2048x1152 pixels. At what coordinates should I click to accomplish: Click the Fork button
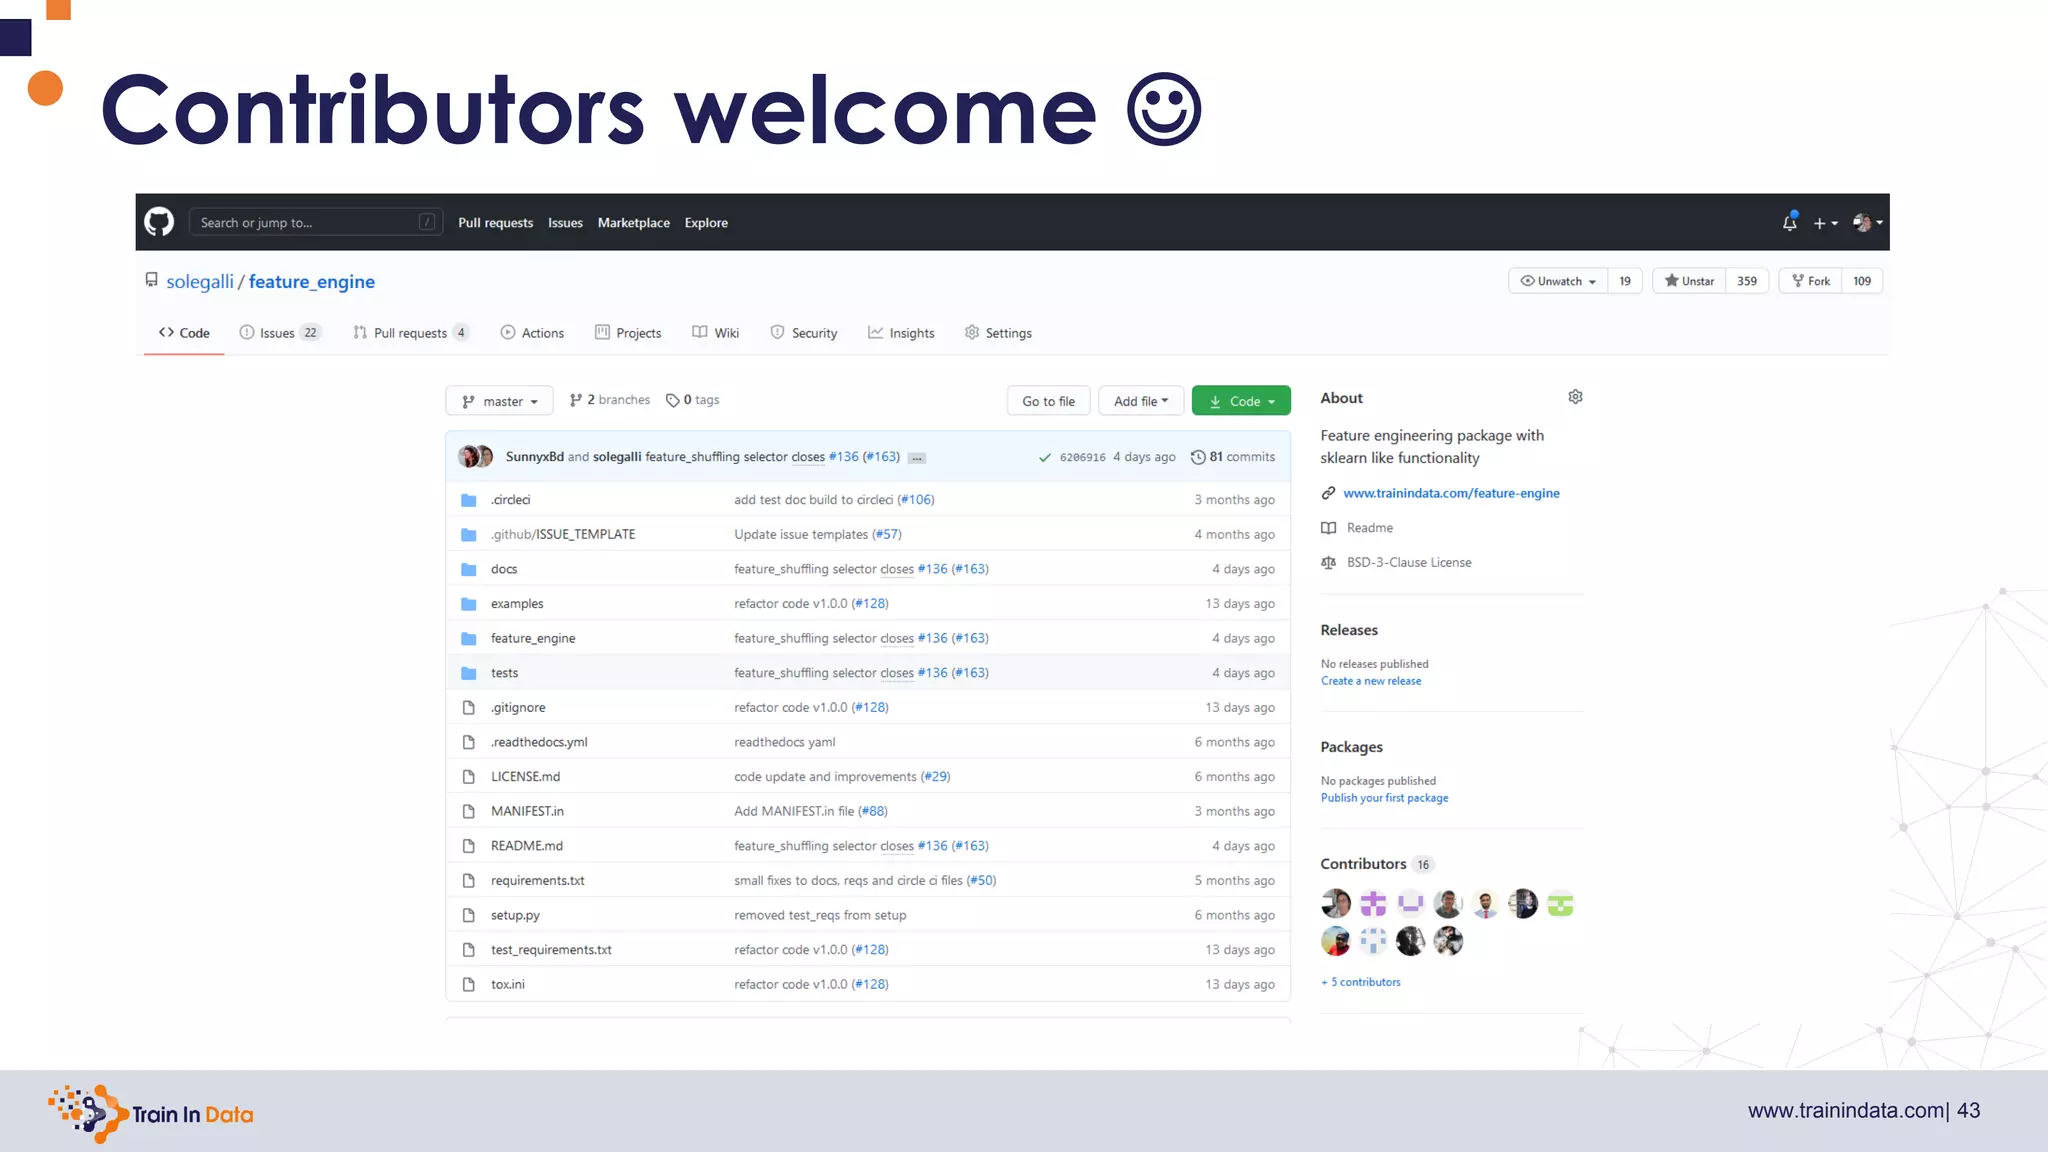[x=1811, y=281]
